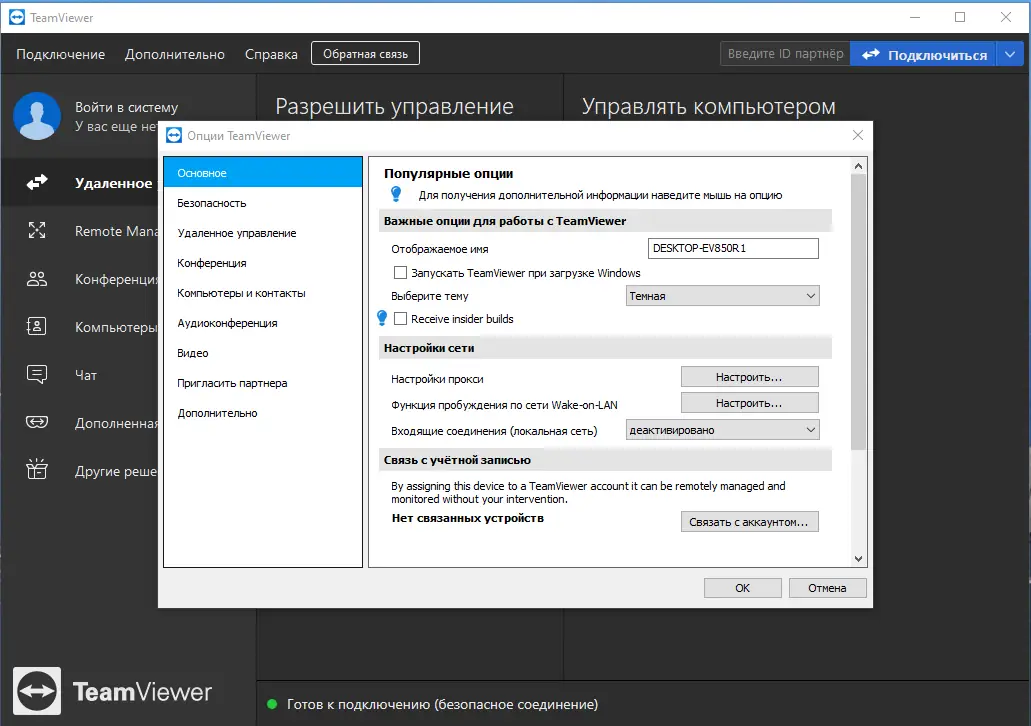Open the Чат speech bubble icon

click(x=37, y=374)
